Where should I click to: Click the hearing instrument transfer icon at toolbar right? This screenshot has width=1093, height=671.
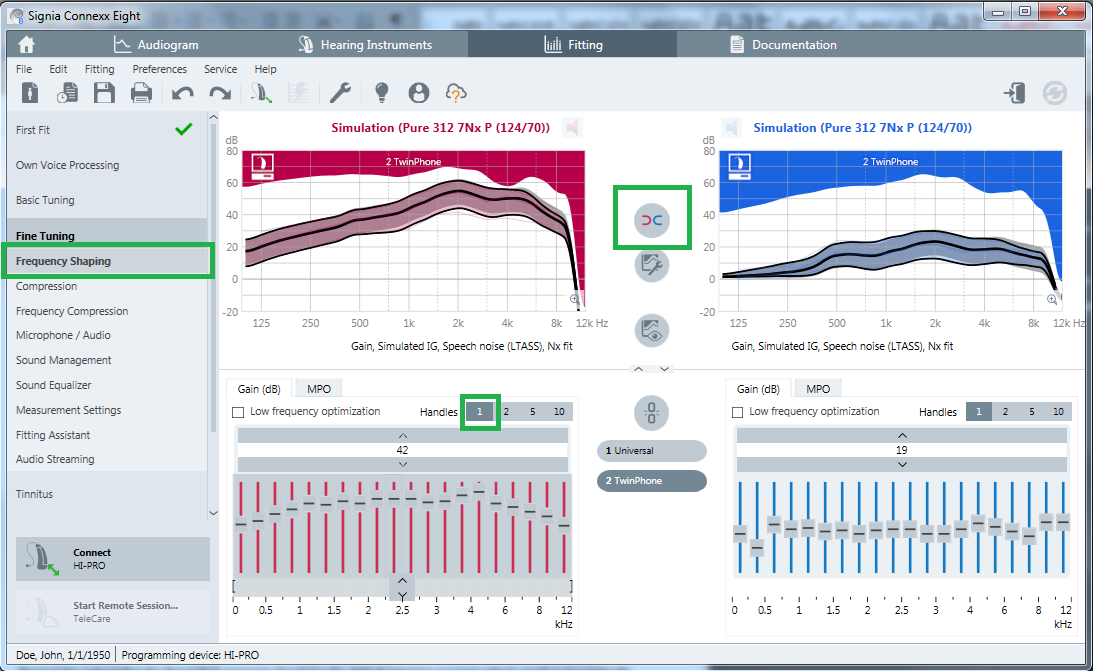1014,93
